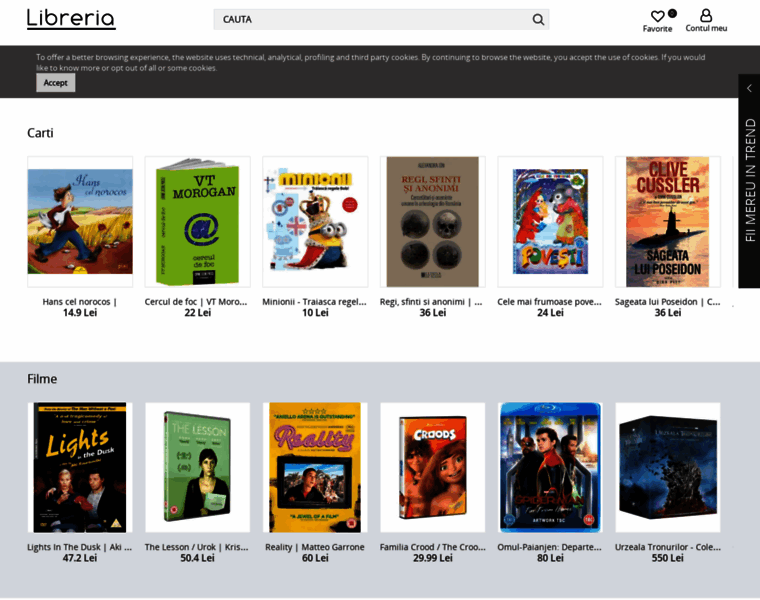Open Contul meu account icon

click(706, 16)
